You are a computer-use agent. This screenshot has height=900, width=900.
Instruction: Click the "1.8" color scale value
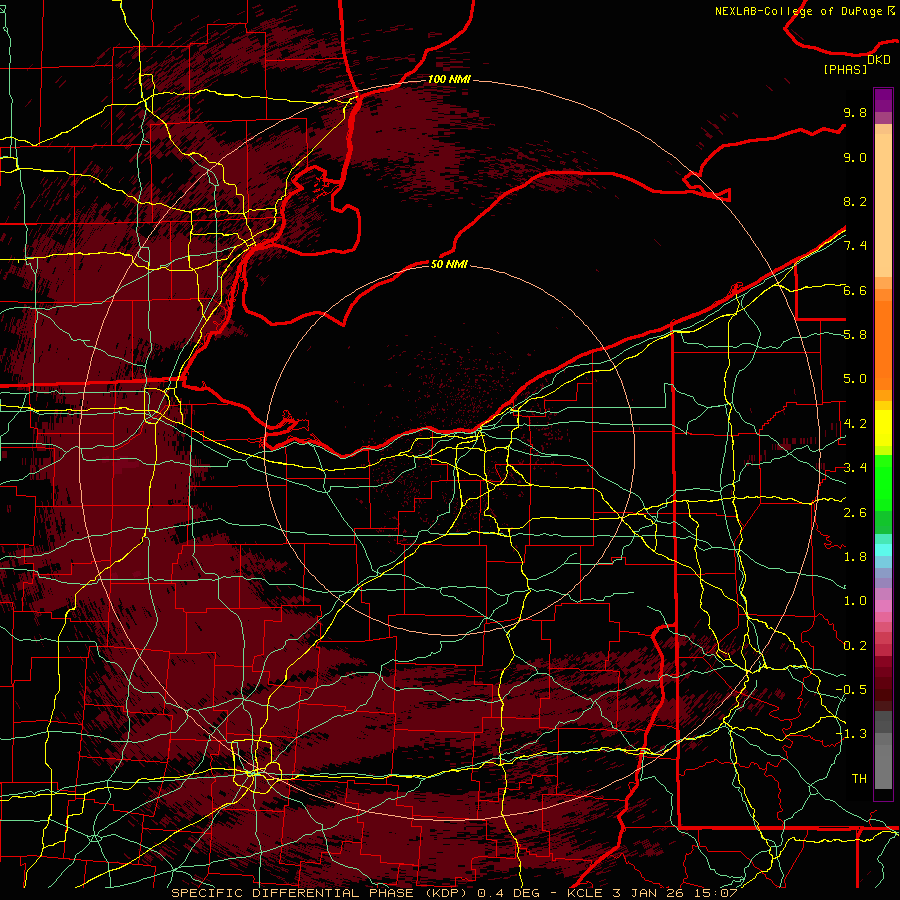[x=855, y=557]
